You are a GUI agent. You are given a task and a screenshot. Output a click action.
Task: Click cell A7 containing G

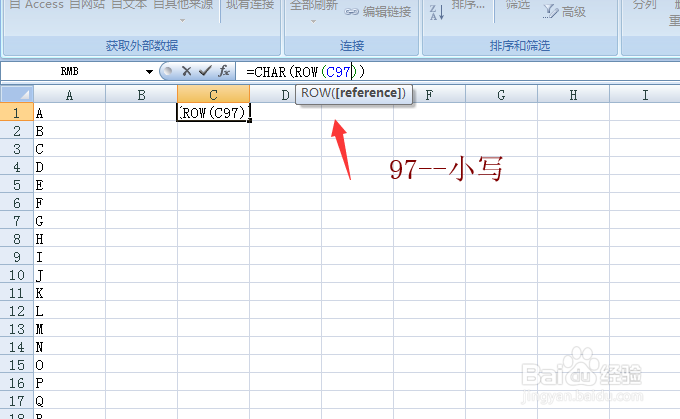click(x=69, y=221)
